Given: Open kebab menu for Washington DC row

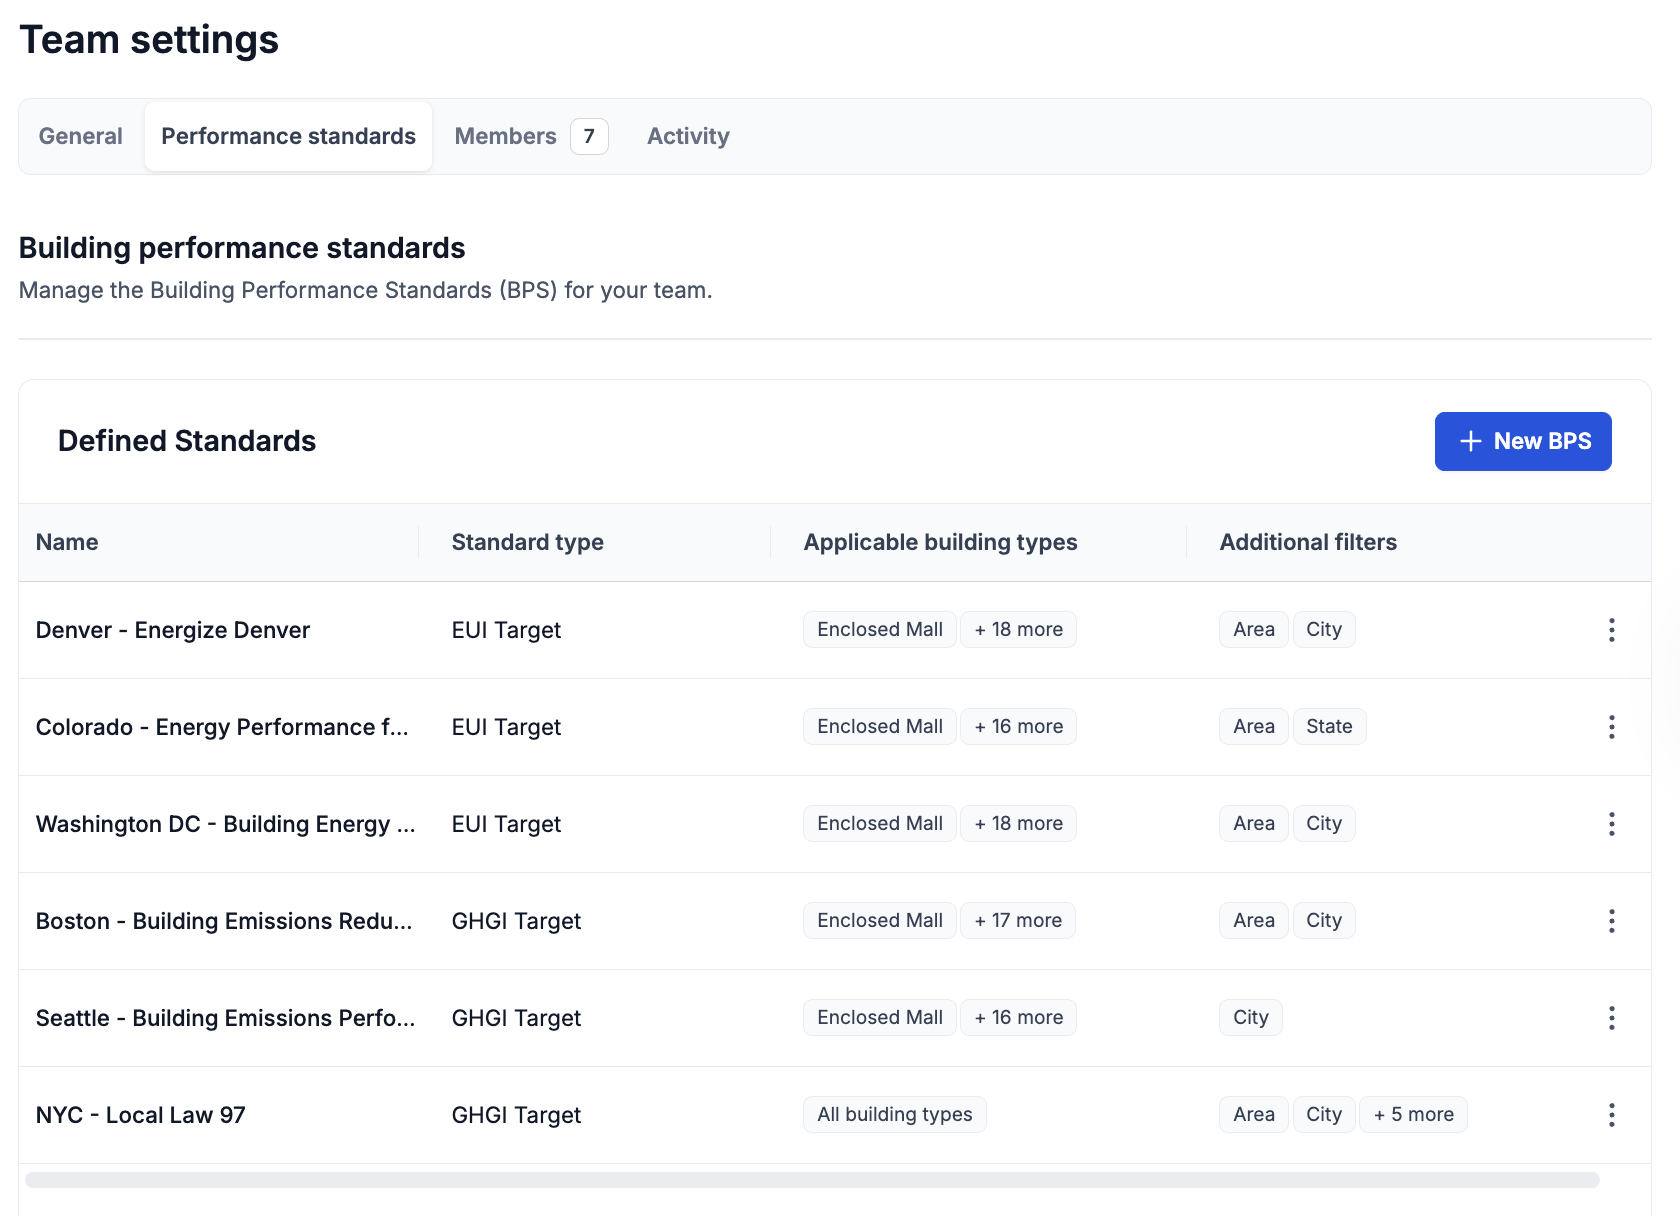Looking at the screenshot, I should click(1611, 824).
